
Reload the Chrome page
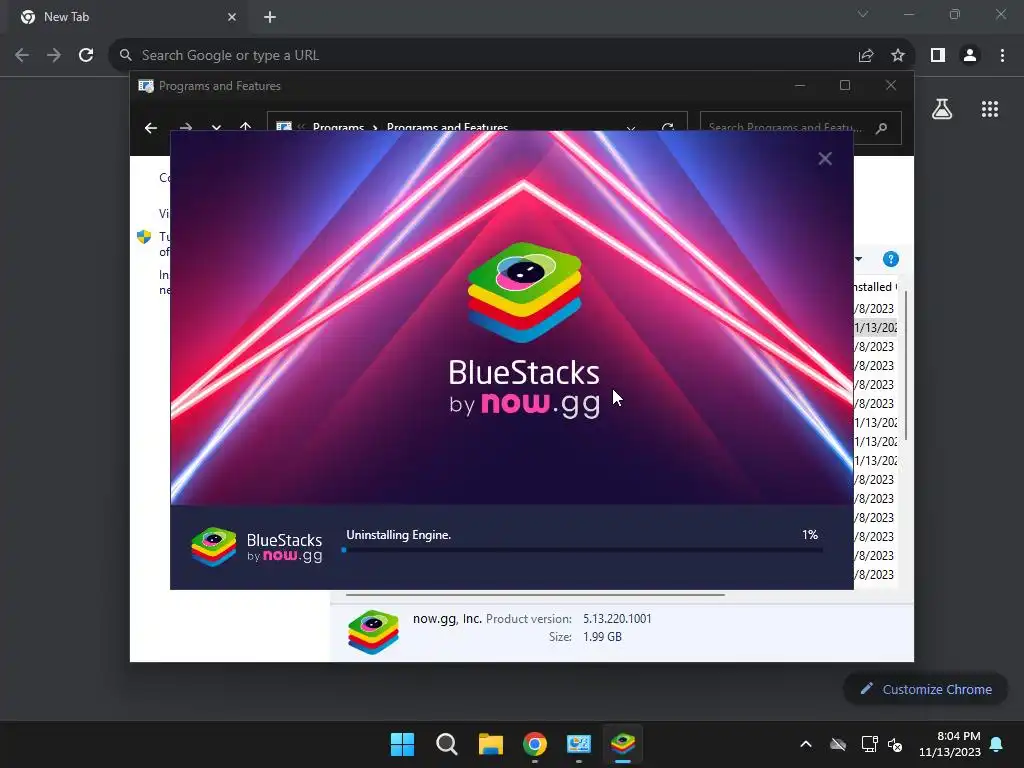click(x=86, y=56)
